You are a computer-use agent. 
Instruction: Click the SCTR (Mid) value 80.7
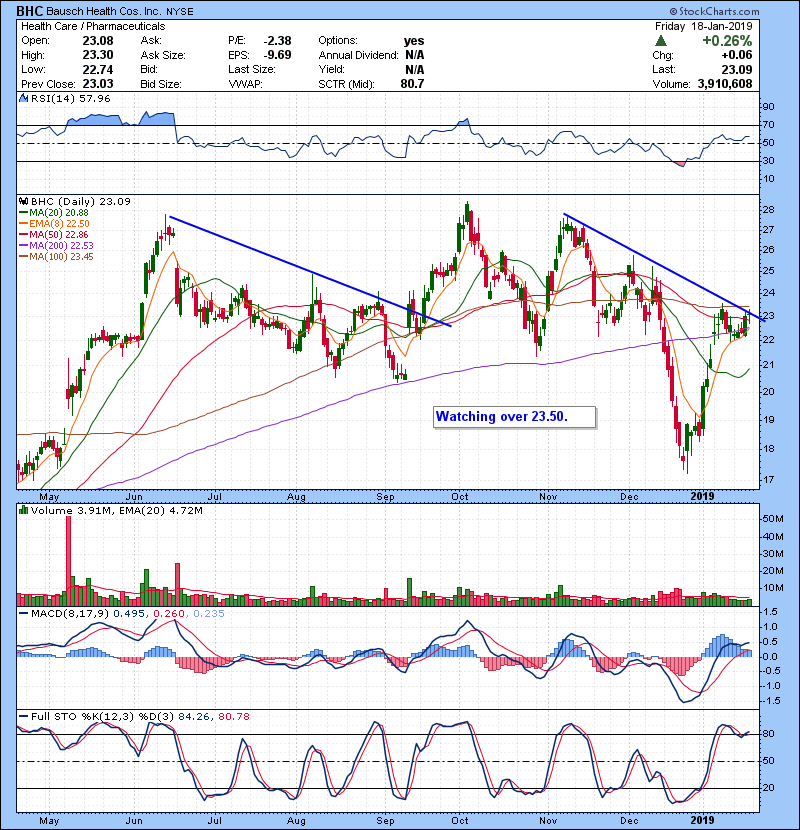412,84
